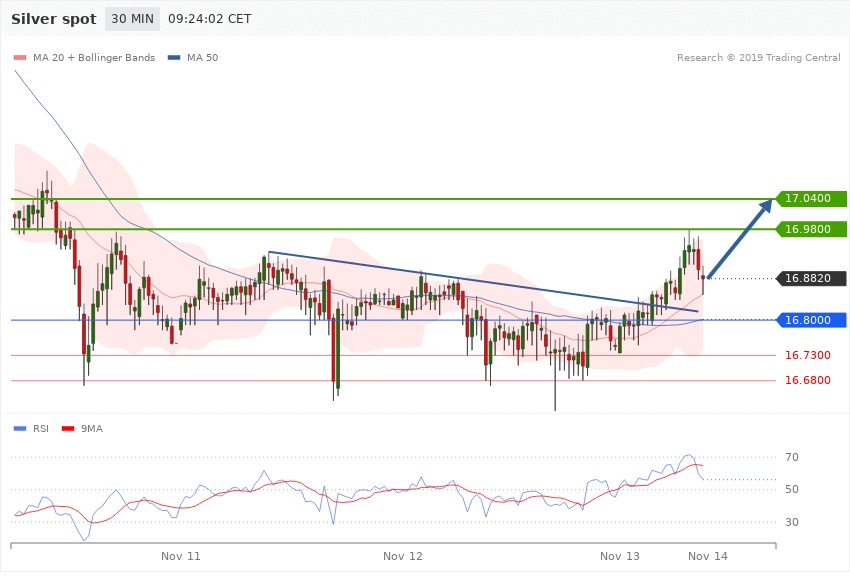Screen dimensions: 850x576
Task: Click the 16.6800 support level label
Action: pyautogui.click(x=806, y=381)
